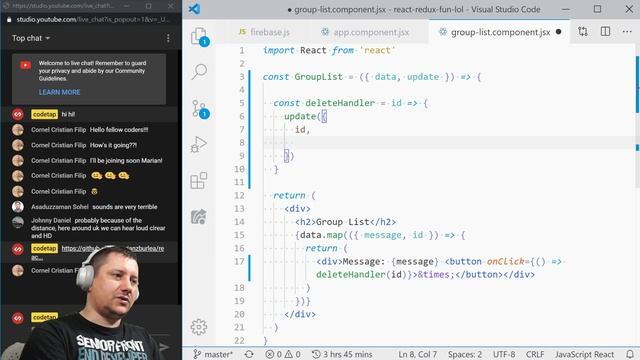Switch to firebase.js tab
The height and width of the screenshot is (360, 640).
[x=264, y=32]
